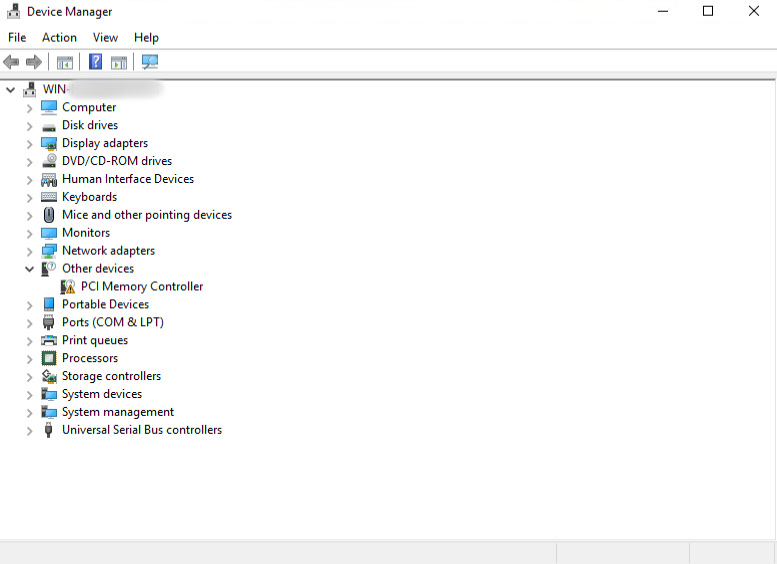The image size is (777, 564).
Task: Open the Action menu
Action: point(59,38)
